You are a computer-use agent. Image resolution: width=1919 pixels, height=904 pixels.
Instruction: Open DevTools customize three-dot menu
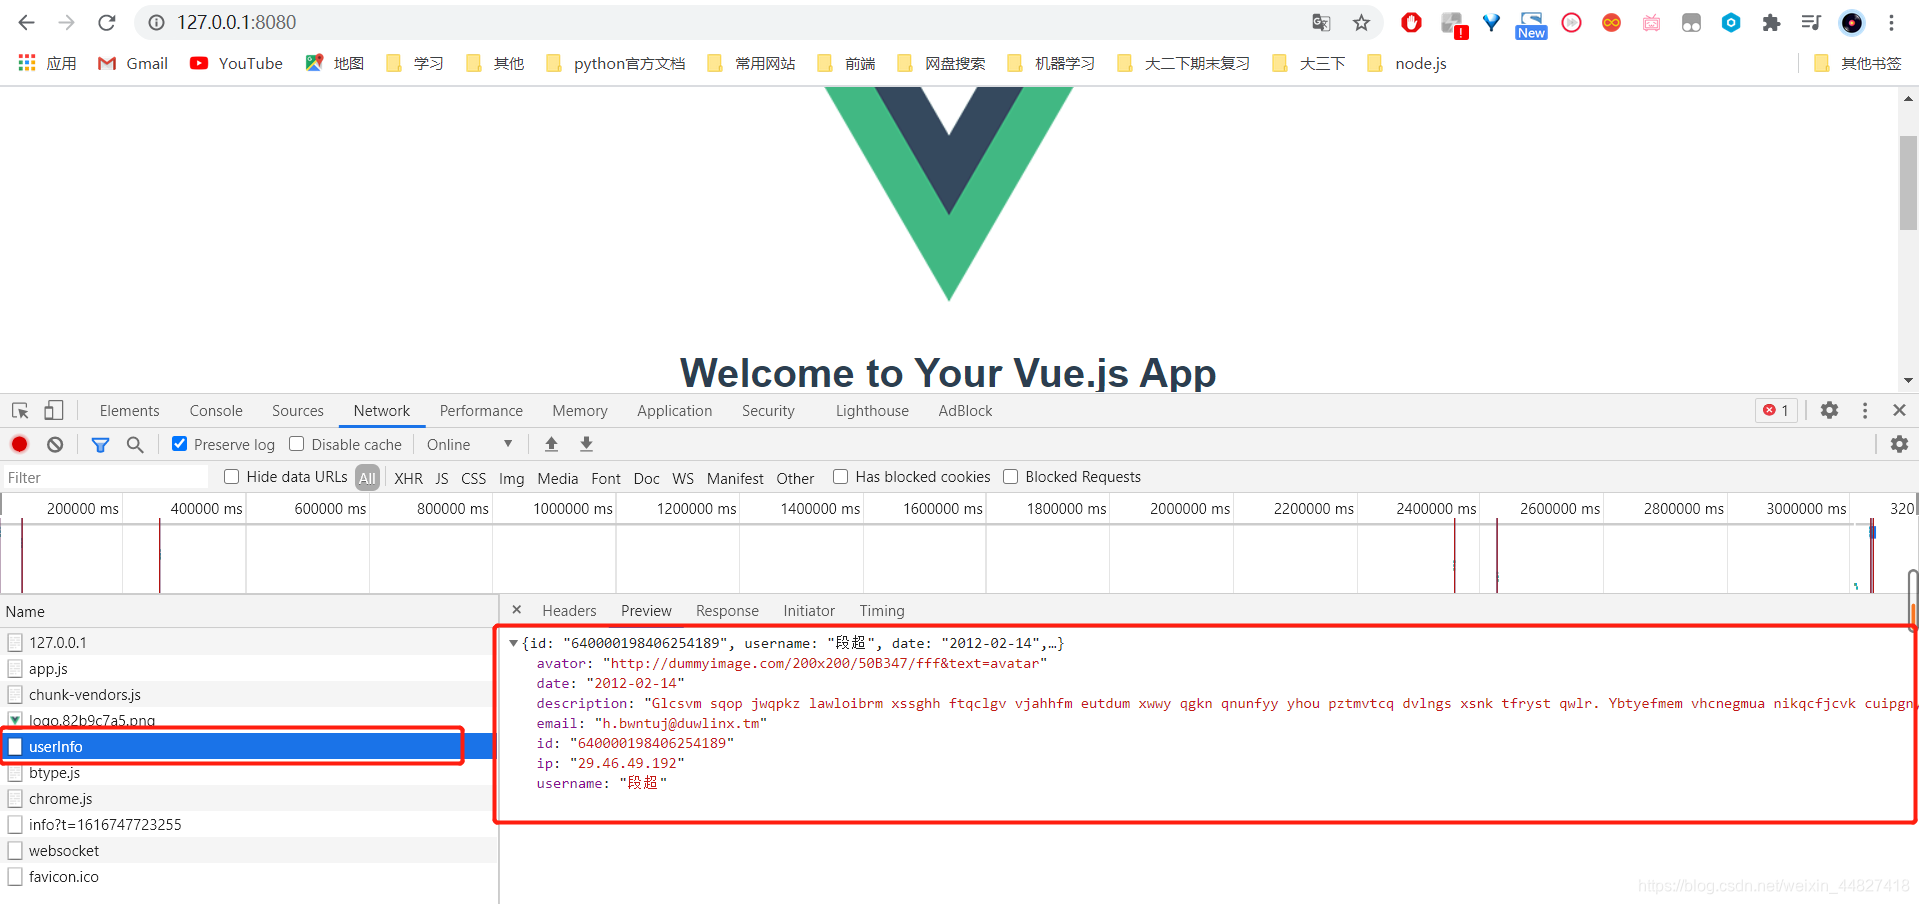coord(1865,410)
